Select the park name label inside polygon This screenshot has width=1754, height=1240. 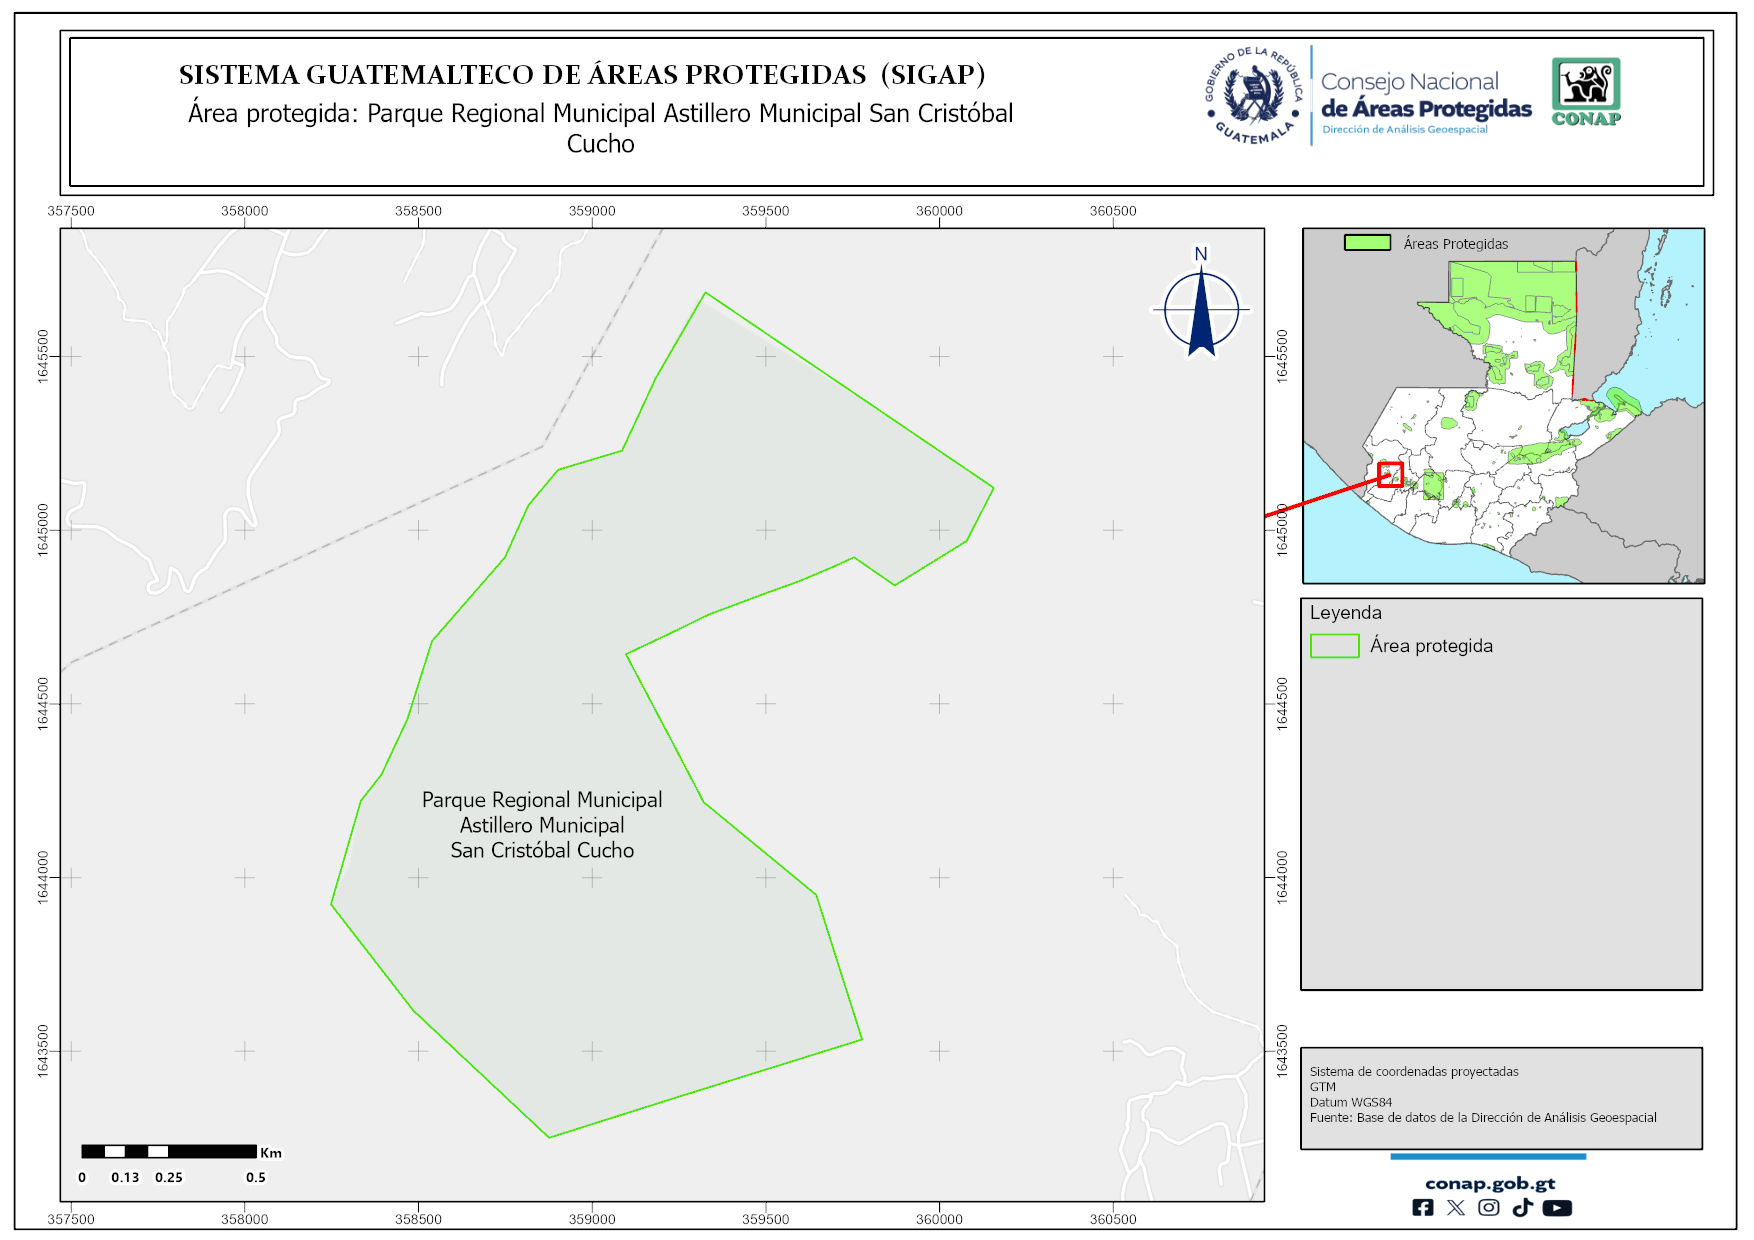click(542, 825)
